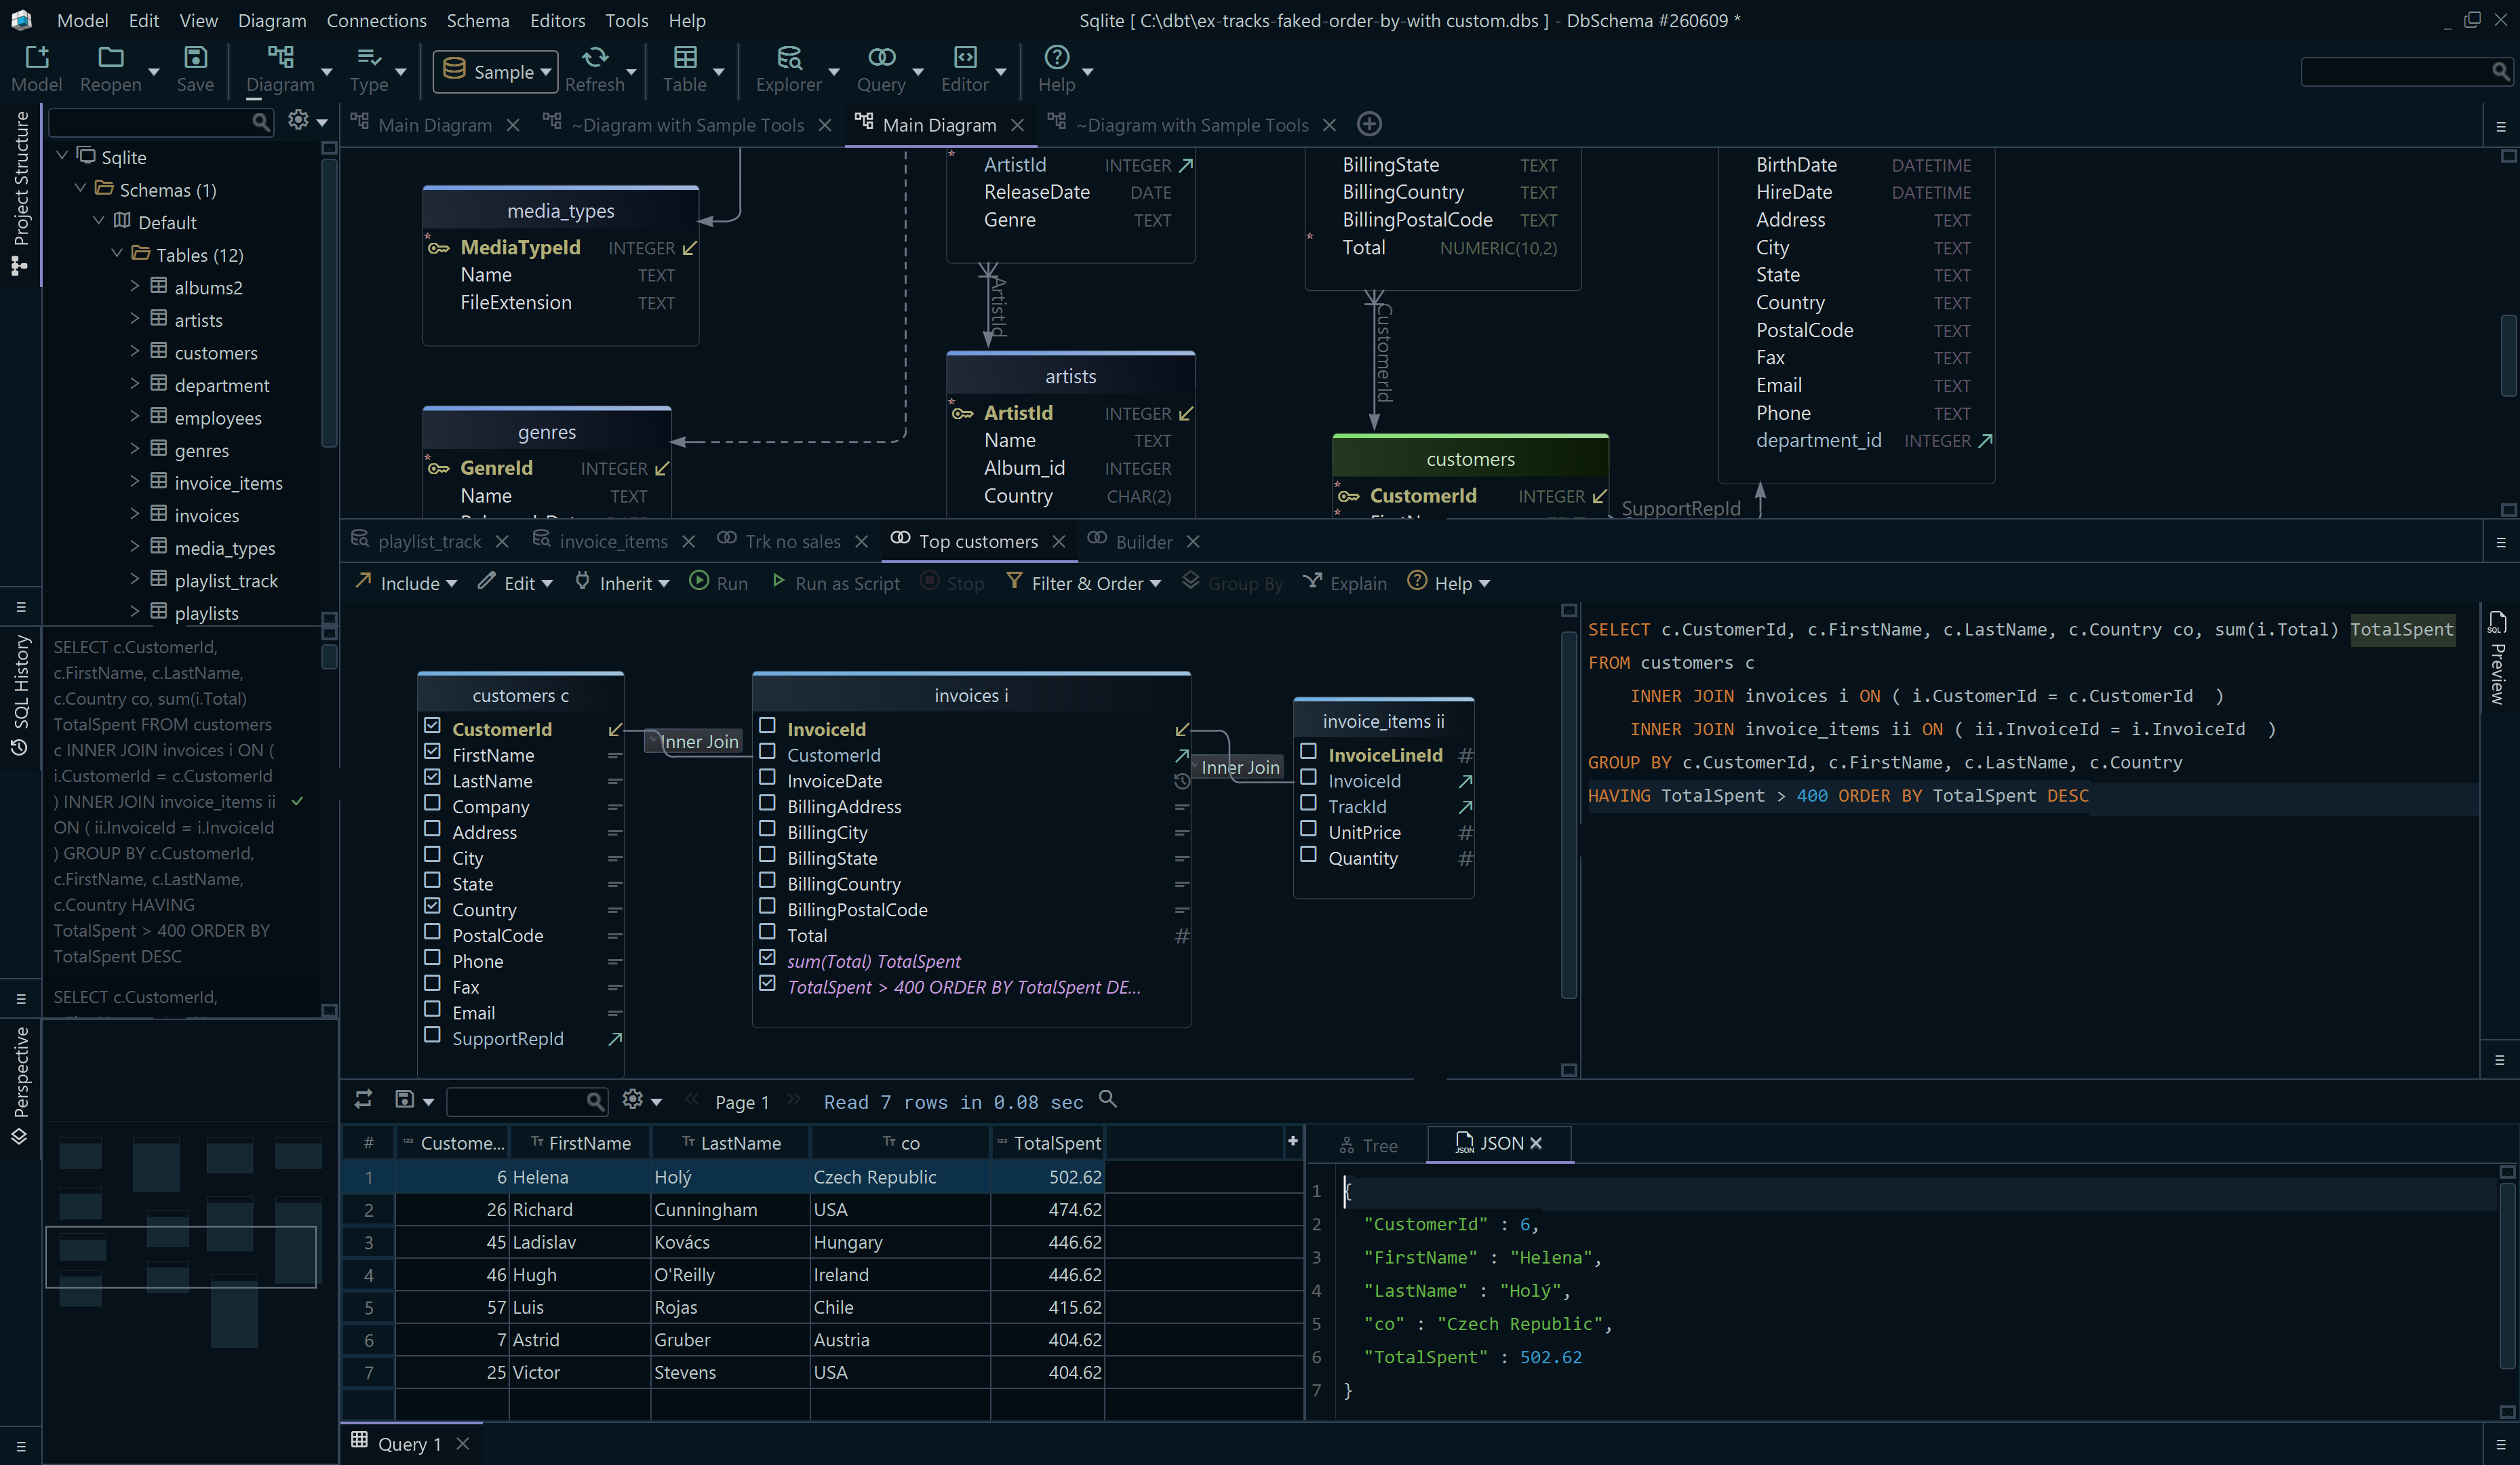The width and height of the screenshot is (2520, 1465).
Task: Open the Sample dropdown
Action: click(x=496, y=71)
